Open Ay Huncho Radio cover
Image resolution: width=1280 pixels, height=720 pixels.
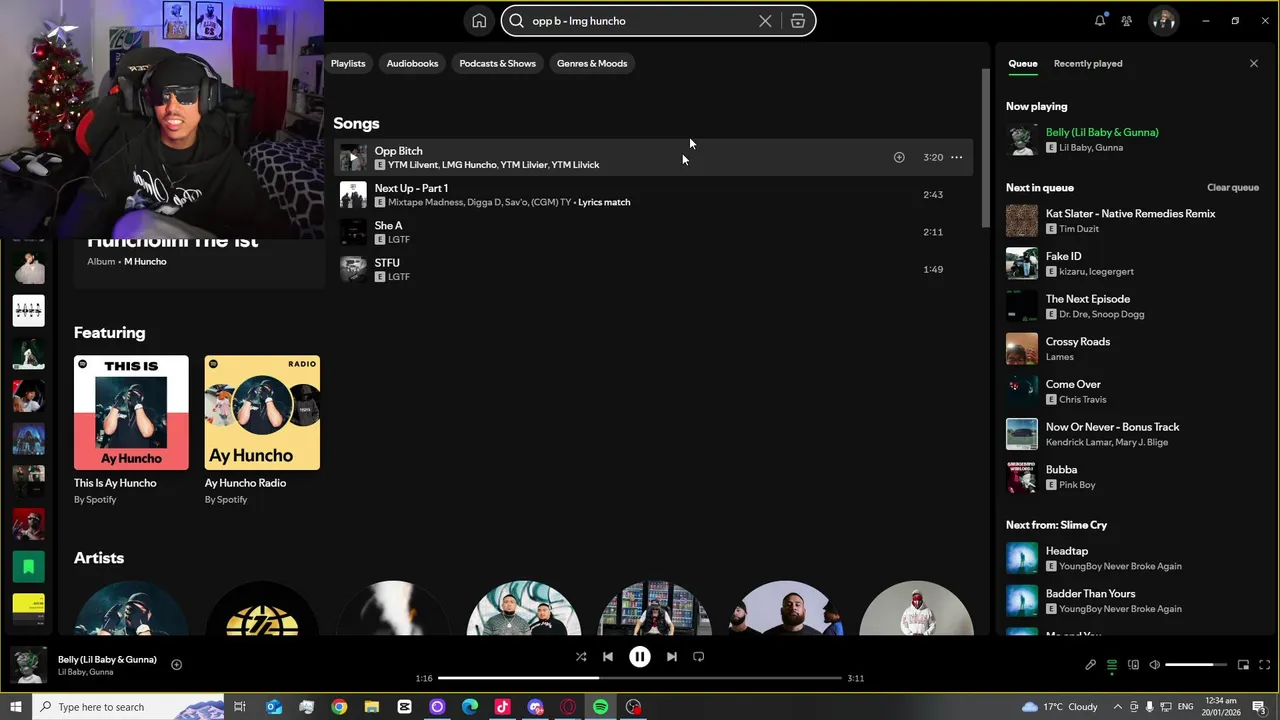pos(262,412)
